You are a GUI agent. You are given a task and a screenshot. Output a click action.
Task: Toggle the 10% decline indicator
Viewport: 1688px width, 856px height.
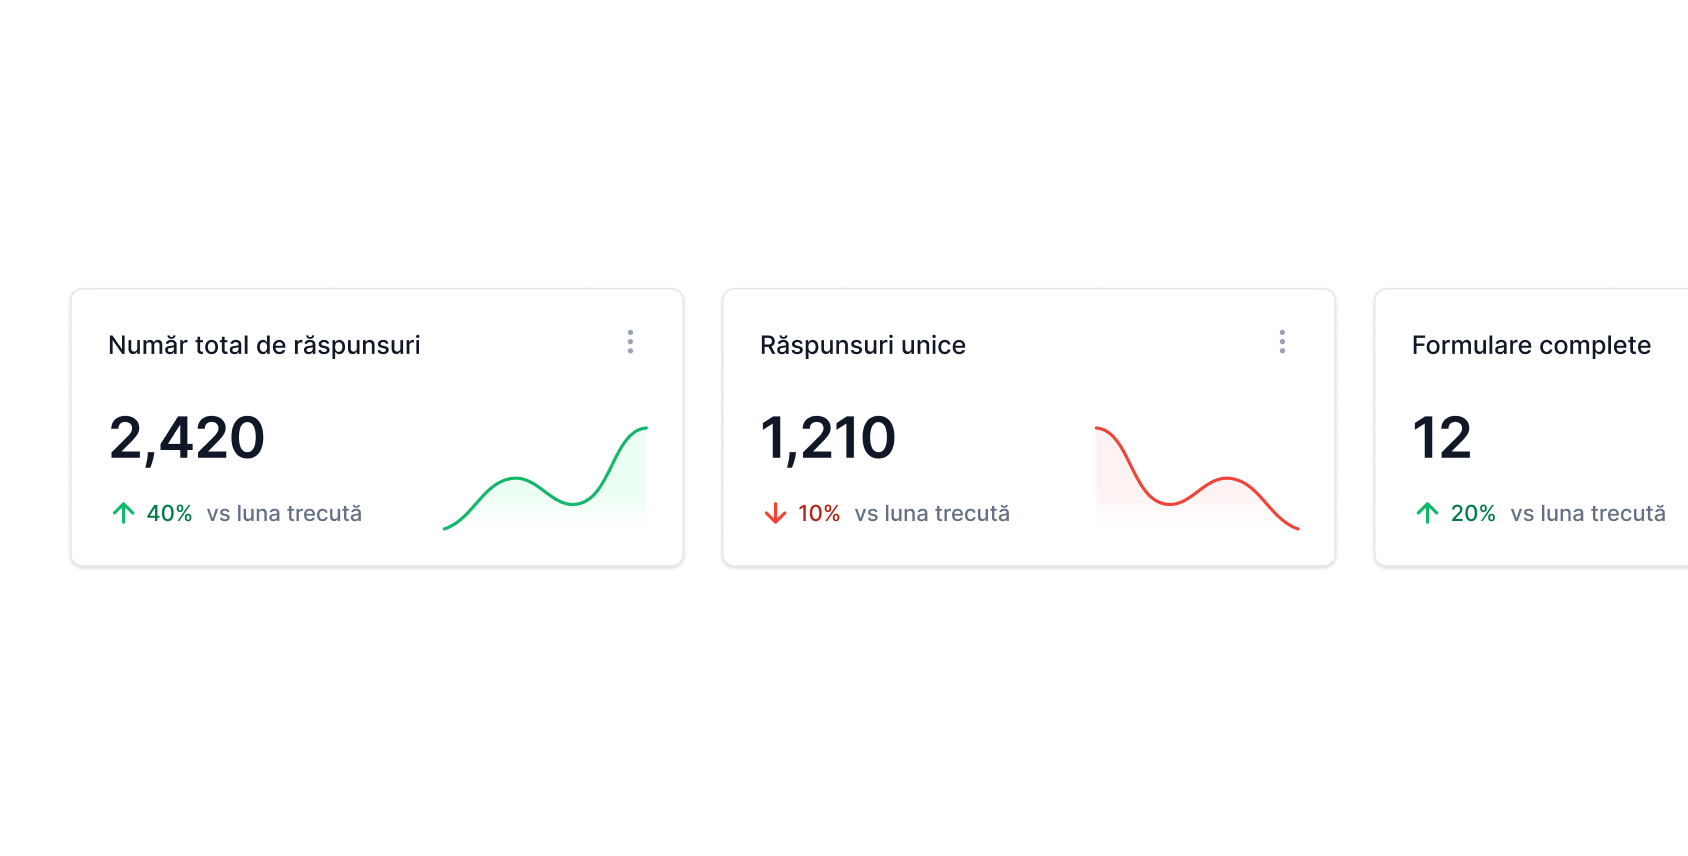pos(819,513)
